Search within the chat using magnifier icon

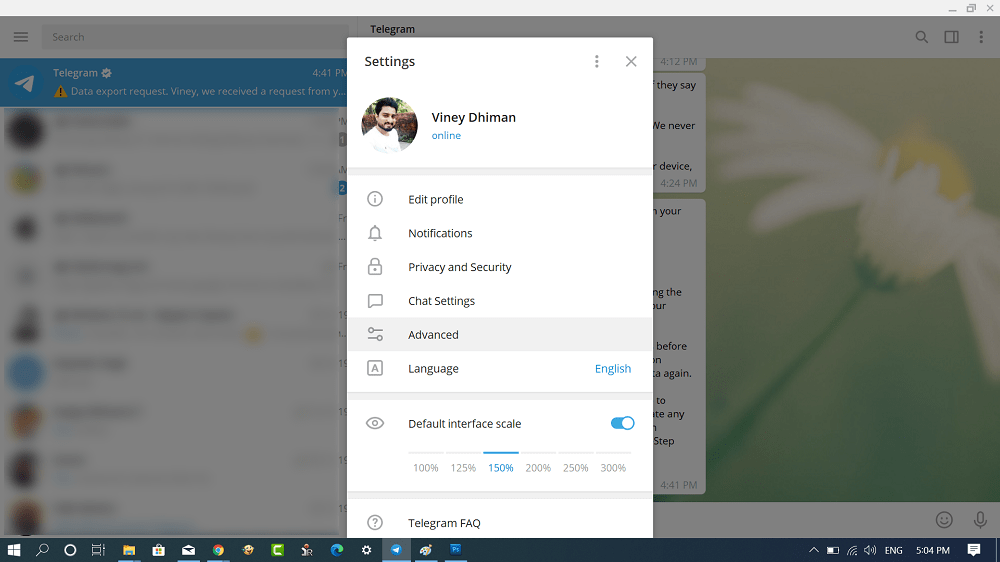pyautogui.click(x=922, y=37)
